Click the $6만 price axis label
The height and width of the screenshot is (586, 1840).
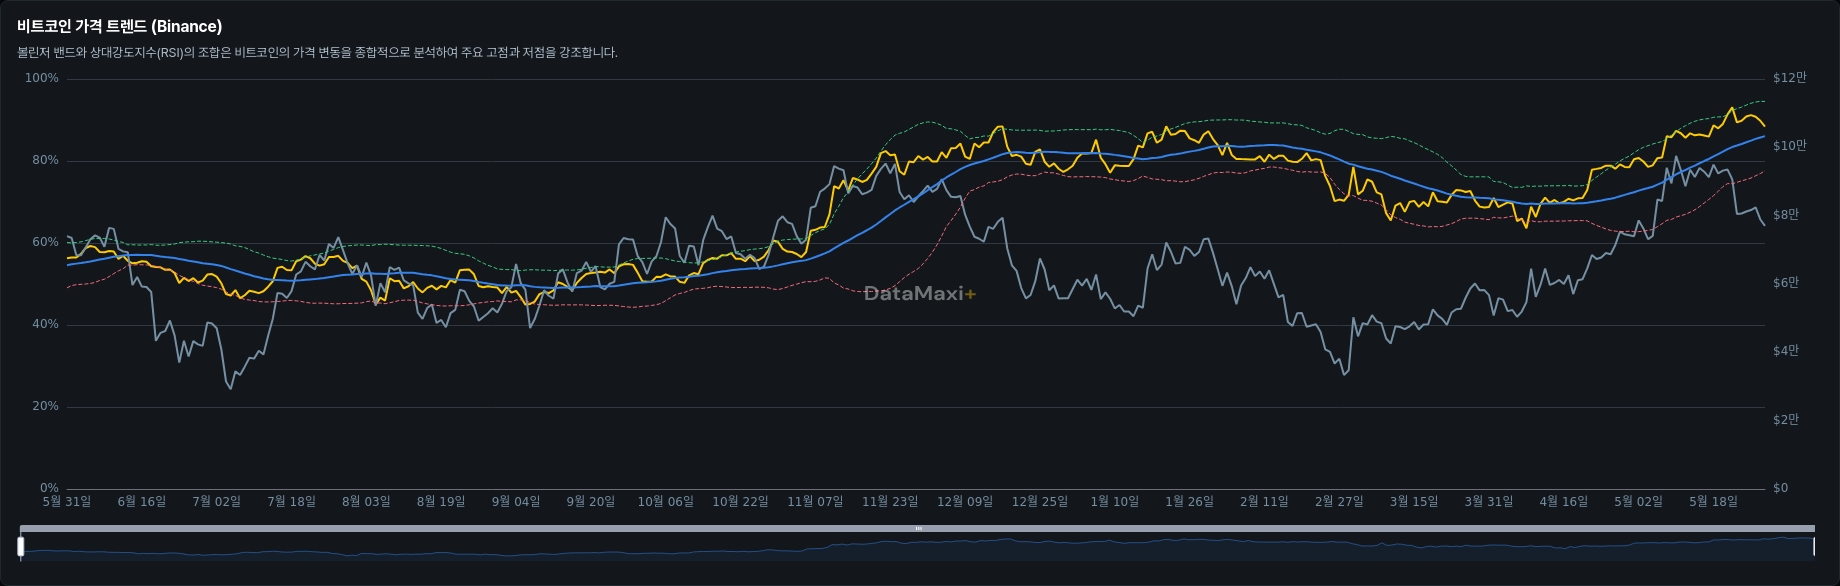tap(1785, 283)
